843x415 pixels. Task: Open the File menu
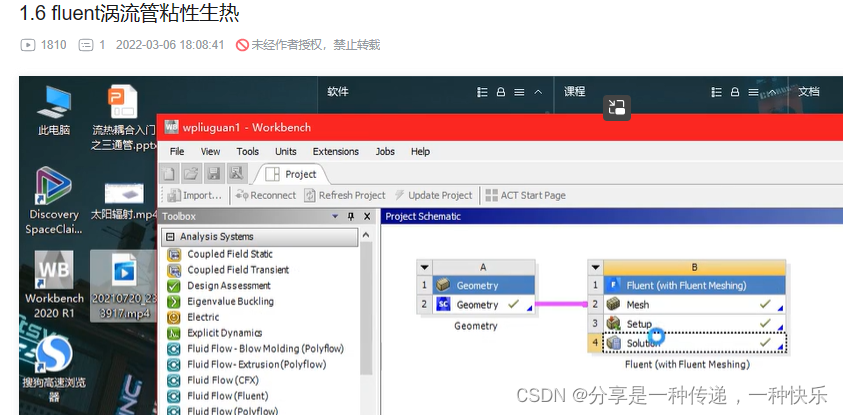(x=177, y=152)
